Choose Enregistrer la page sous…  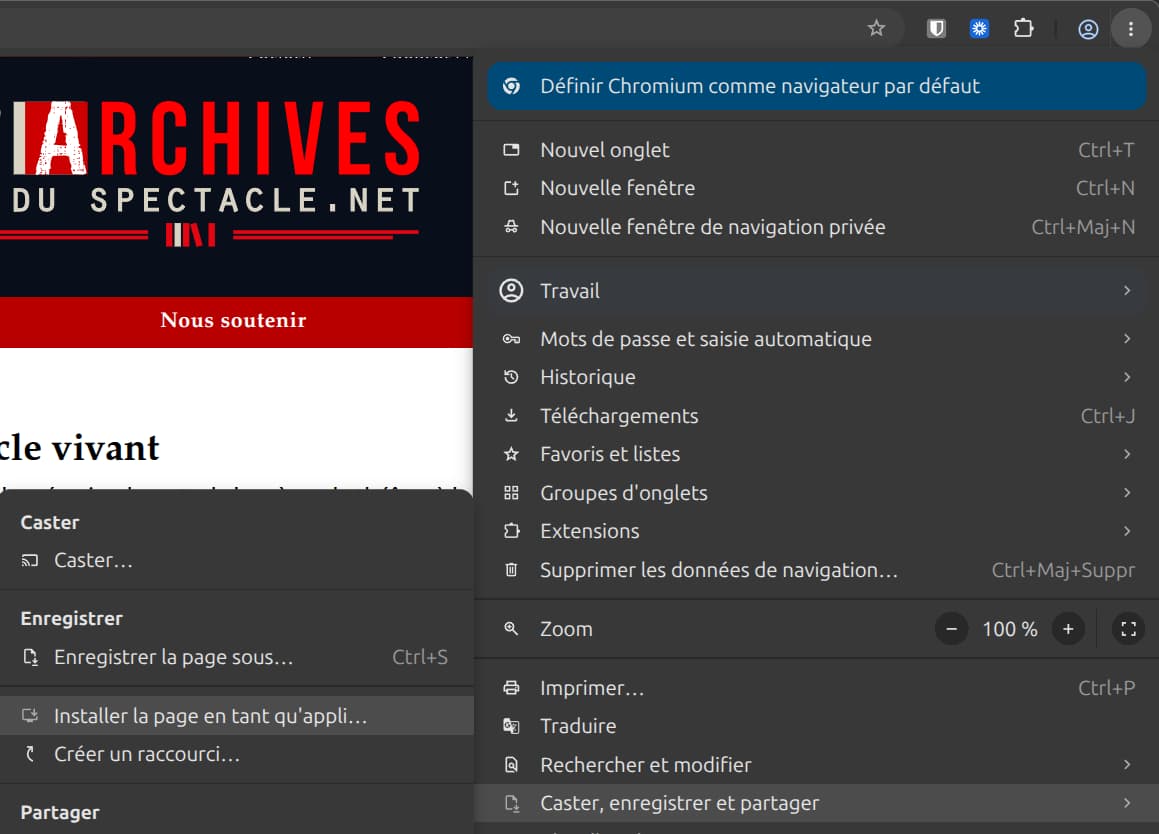click(237, 657)
